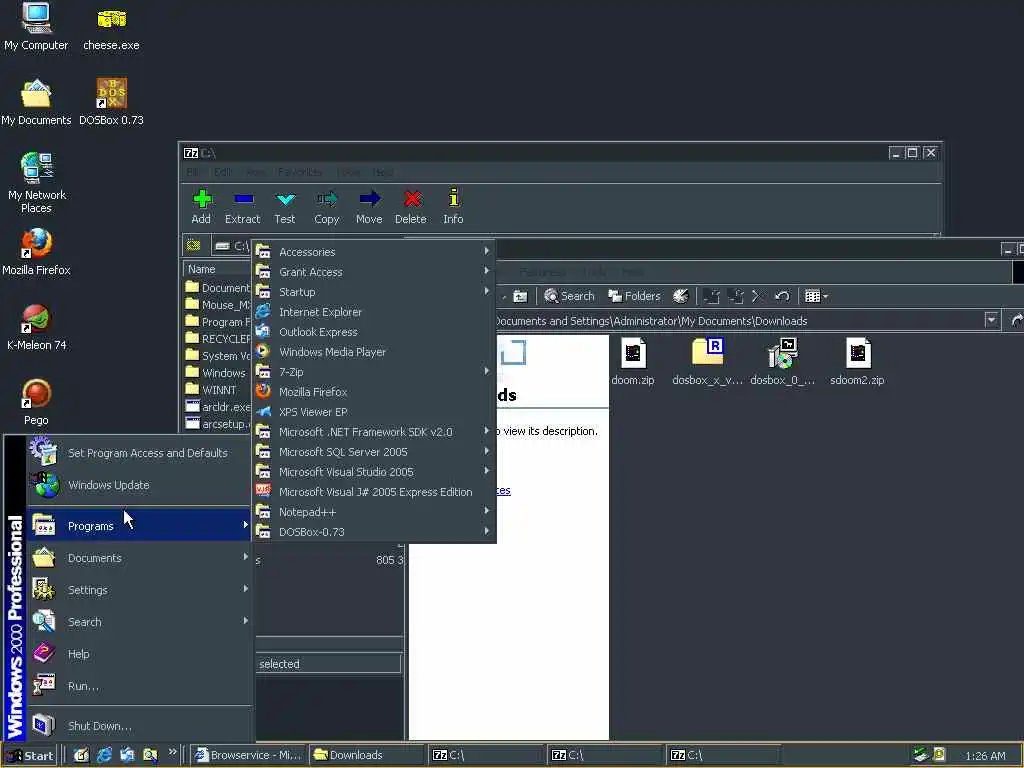Viewport: 1024px width, 768px height.
Task: Select doom.zip file in Downloads window
Action: click(633, 362)
